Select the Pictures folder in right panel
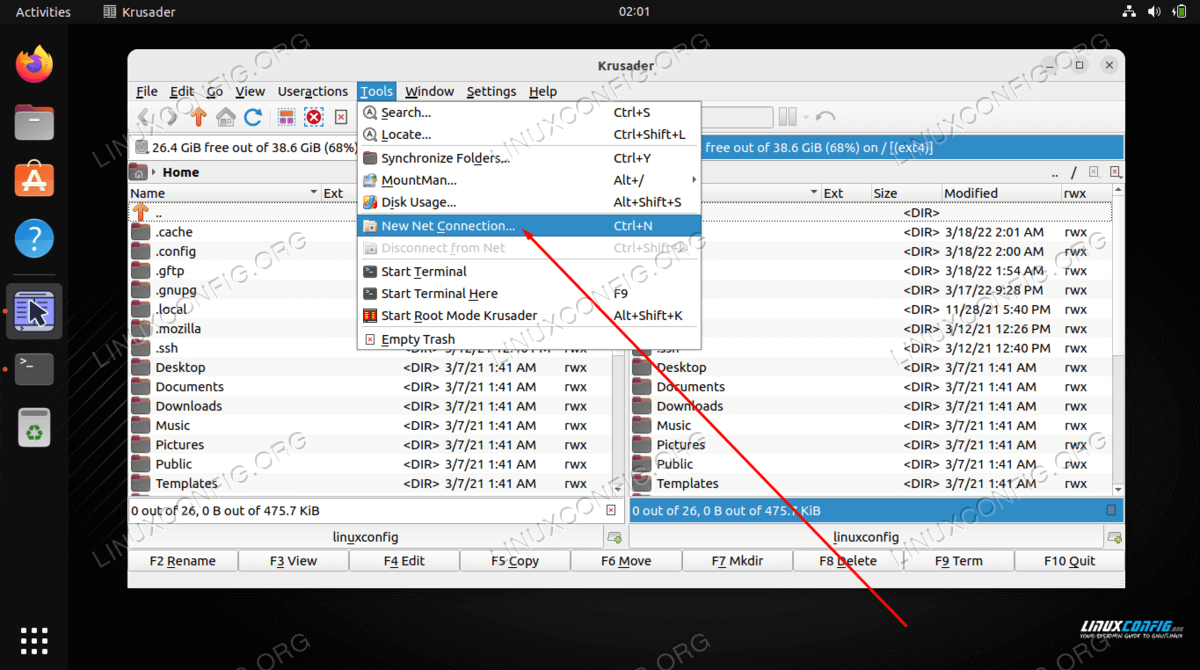 pos(681,445)
